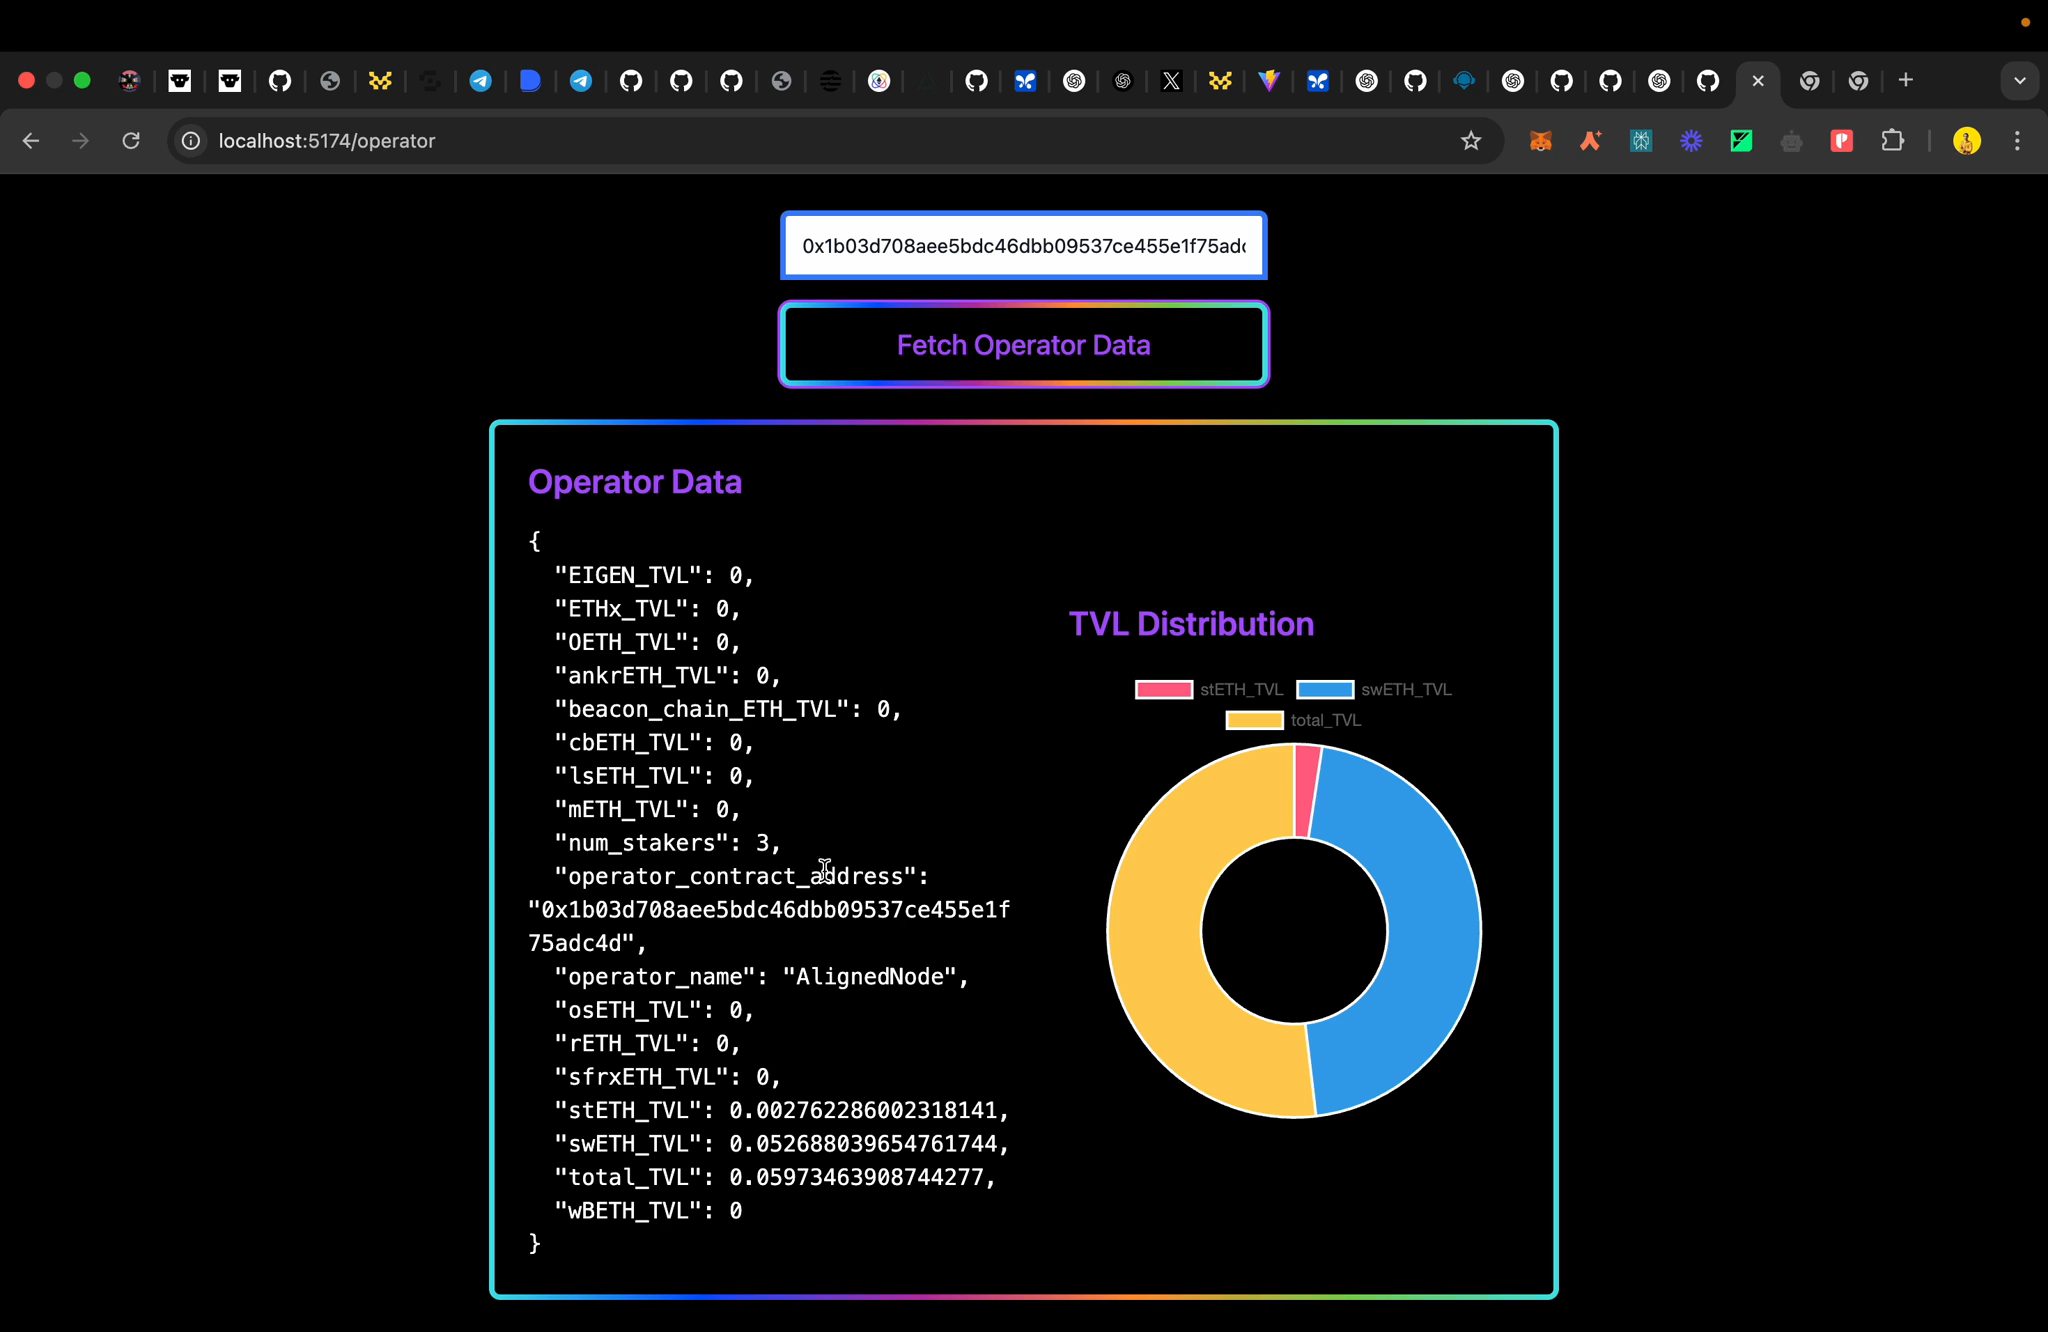The image size is (2048, 1332).
Task: Switch to the dark-background ChatGPT tab
Action: pos(1122,81)
